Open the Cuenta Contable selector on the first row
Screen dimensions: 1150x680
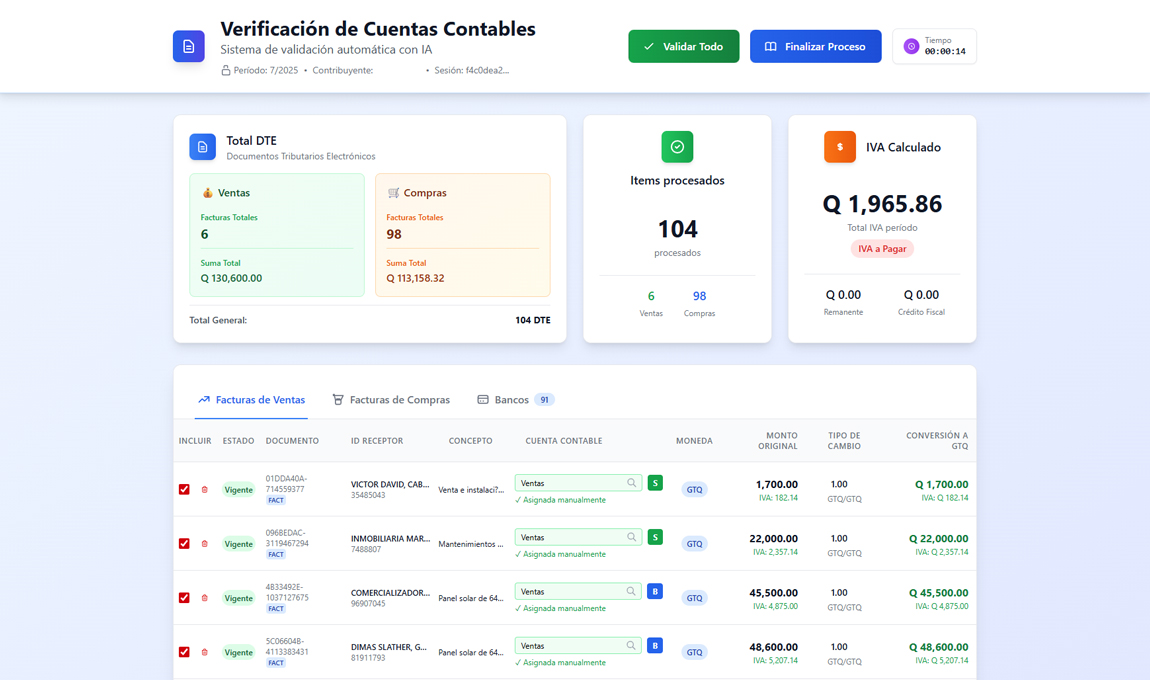coord(570,482)
